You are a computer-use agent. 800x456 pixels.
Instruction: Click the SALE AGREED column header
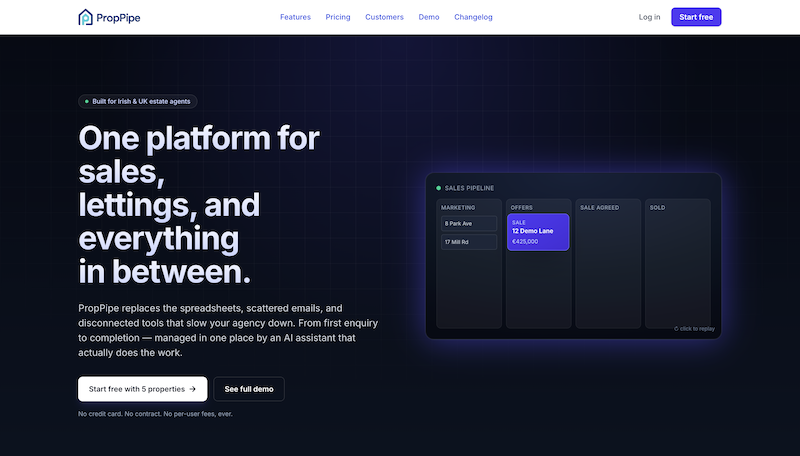[599, 208]
